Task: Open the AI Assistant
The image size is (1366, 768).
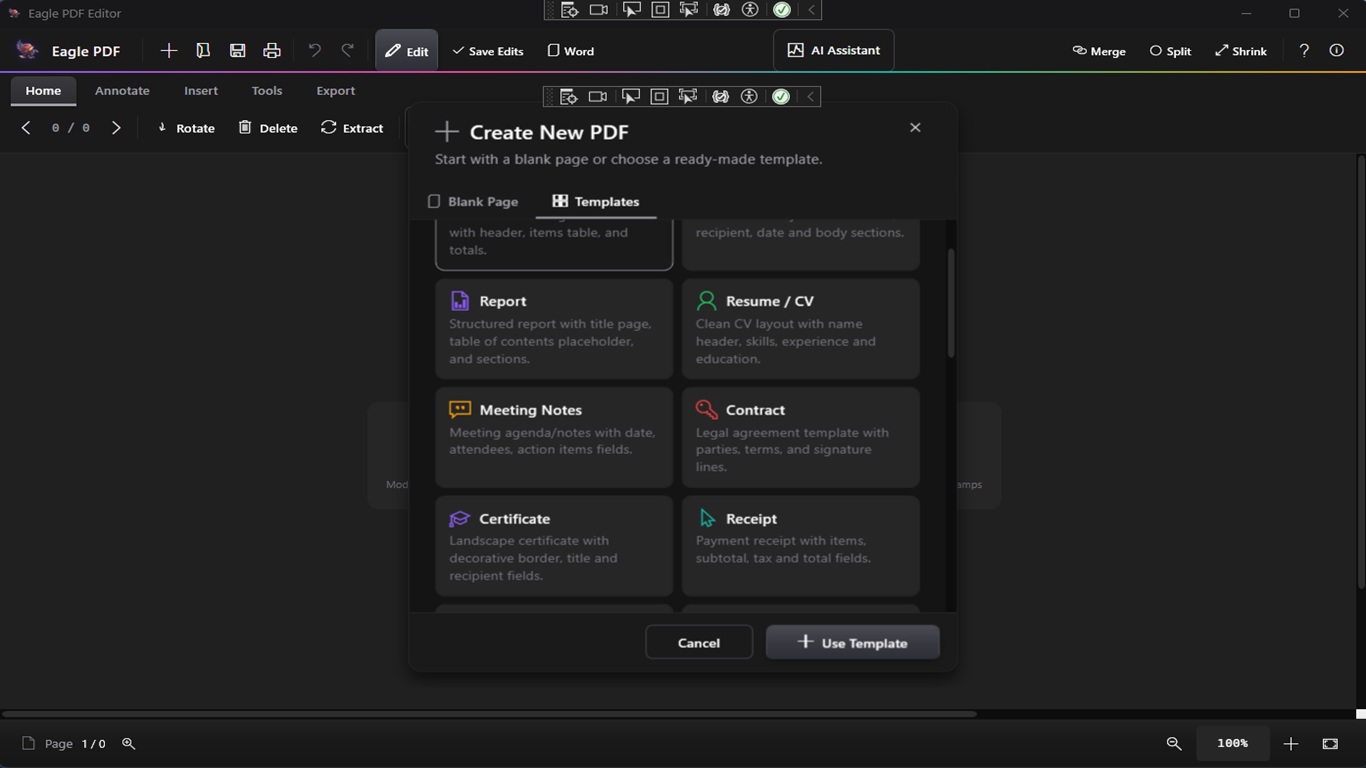Action: (x=833, y=50)
